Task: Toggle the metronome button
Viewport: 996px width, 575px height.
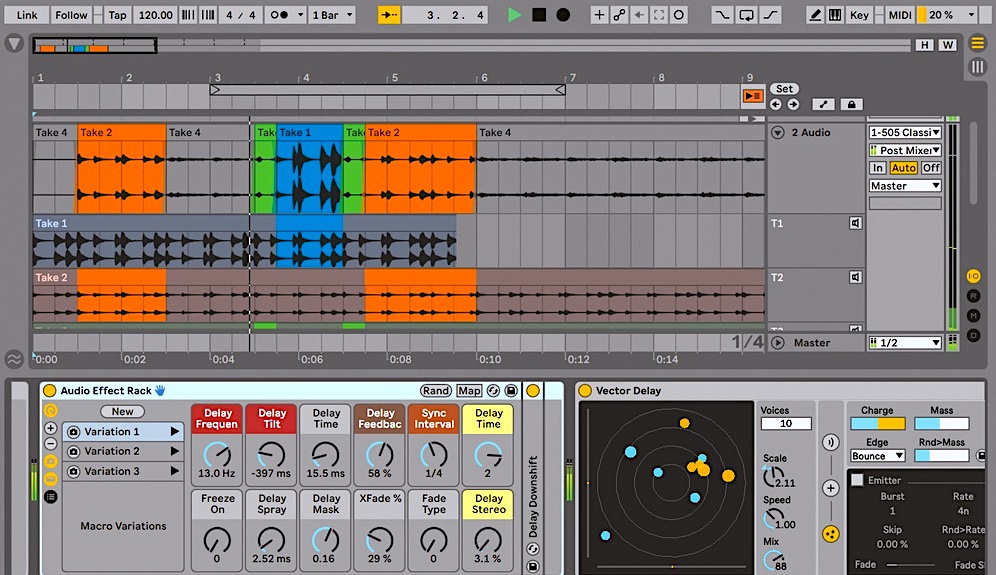Action: point(281,15)
